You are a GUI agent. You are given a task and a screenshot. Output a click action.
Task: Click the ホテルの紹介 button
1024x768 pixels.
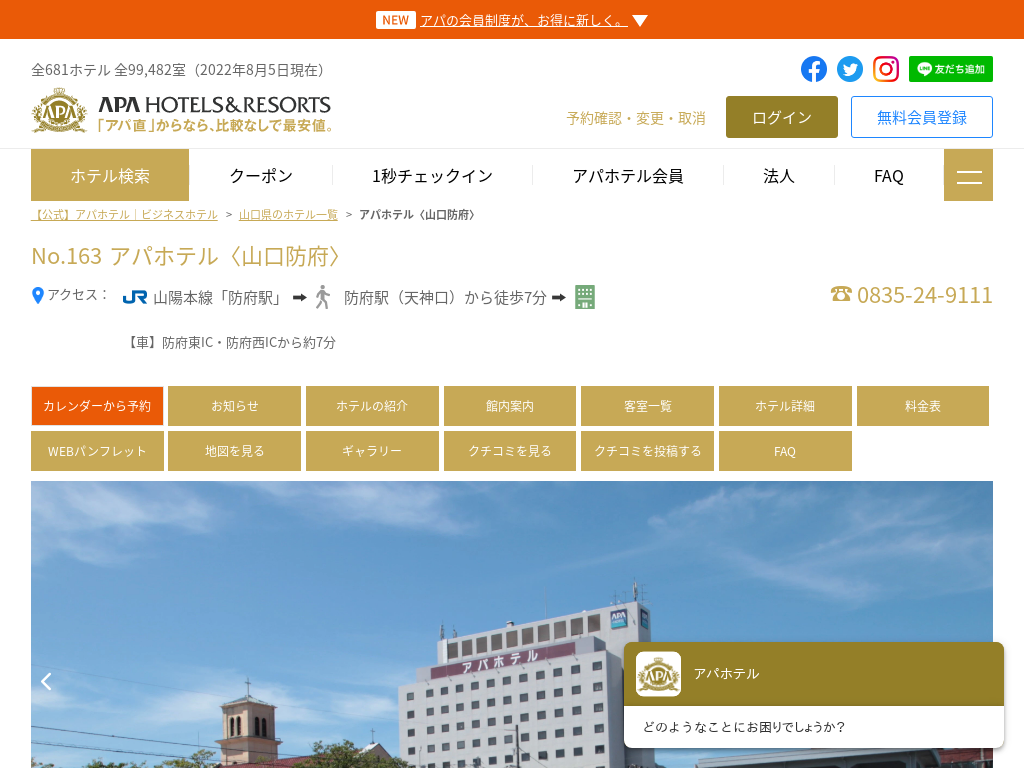tap(372, 406)
